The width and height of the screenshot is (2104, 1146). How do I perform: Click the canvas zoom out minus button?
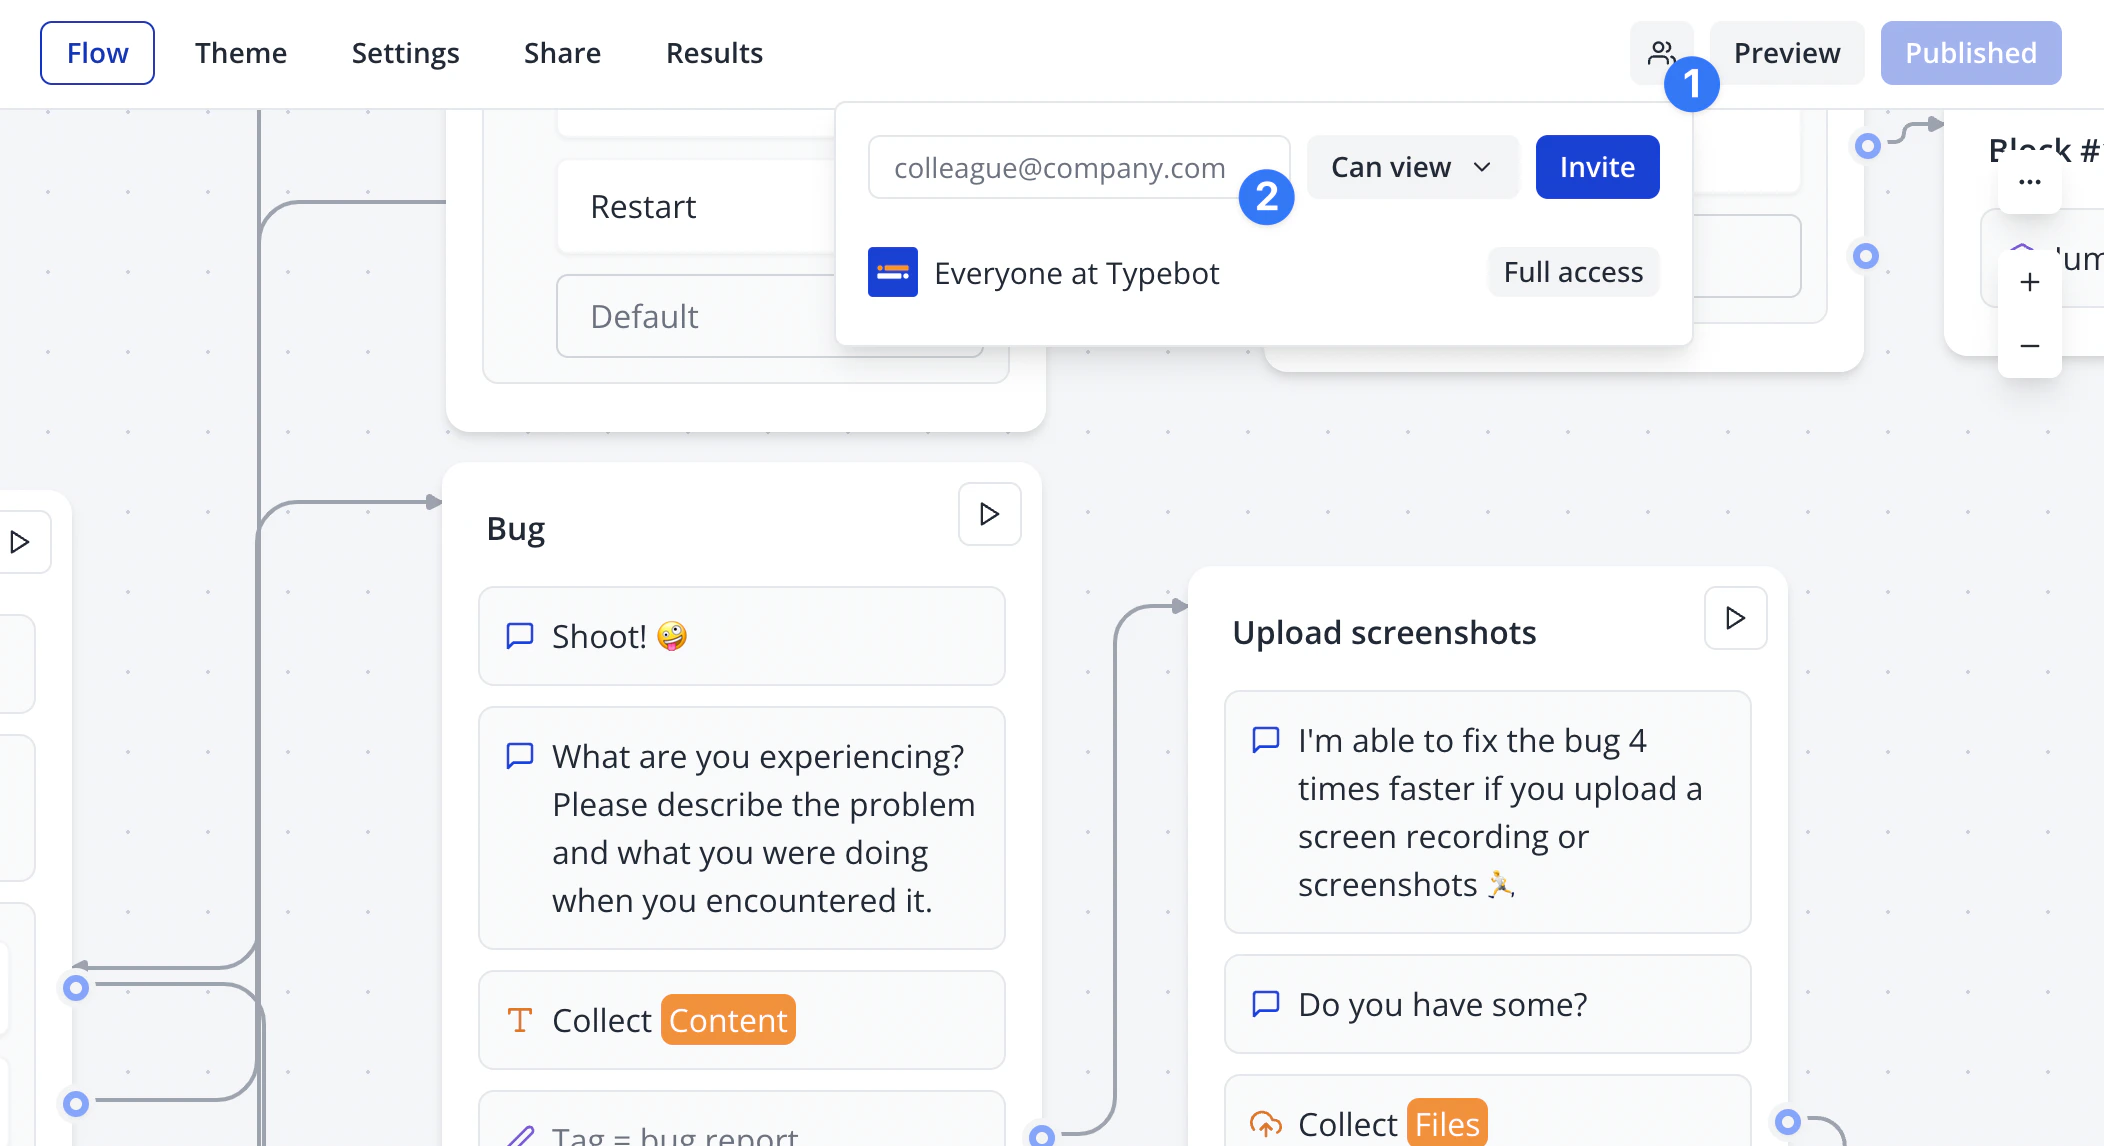[x=2029, y=346]
